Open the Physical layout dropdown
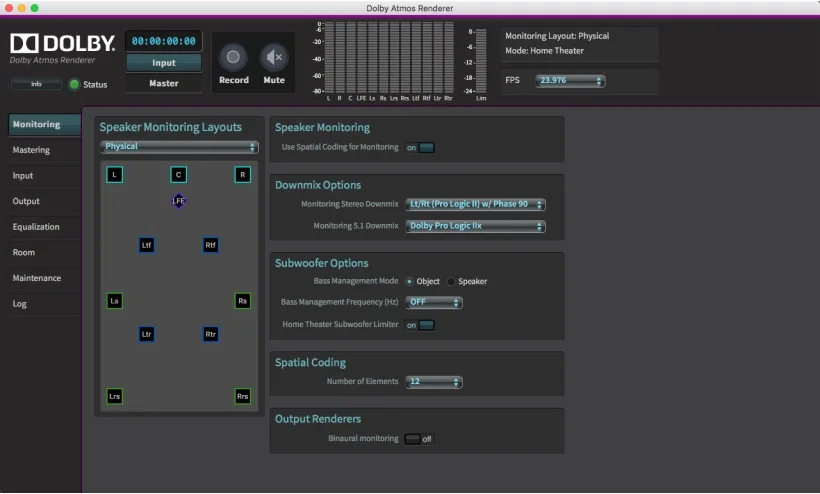Image resolution: width=820 pixels, height=494 pixels. point(179,147)
